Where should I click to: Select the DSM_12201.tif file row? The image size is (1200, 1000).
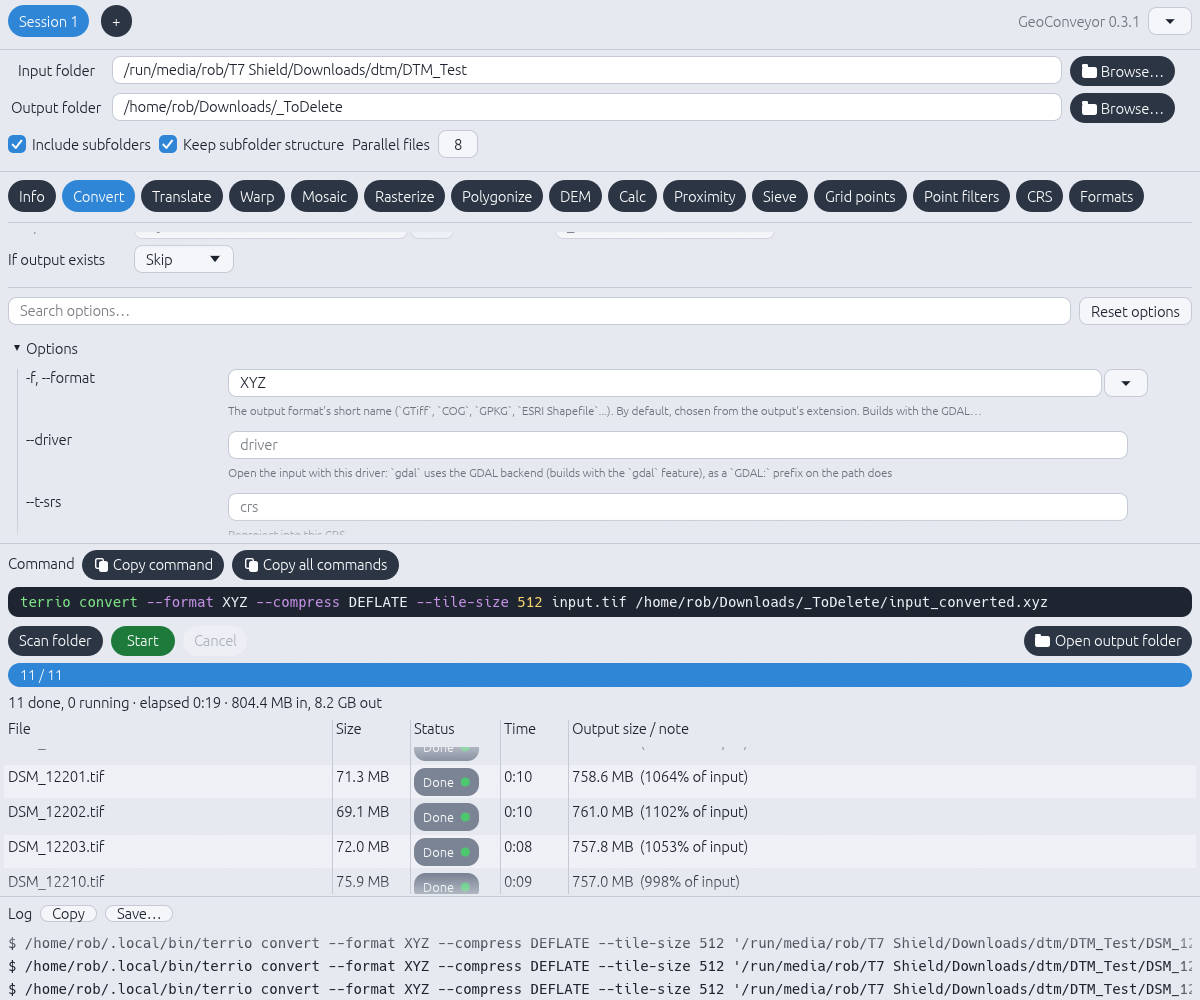click(x=600, y=782)
